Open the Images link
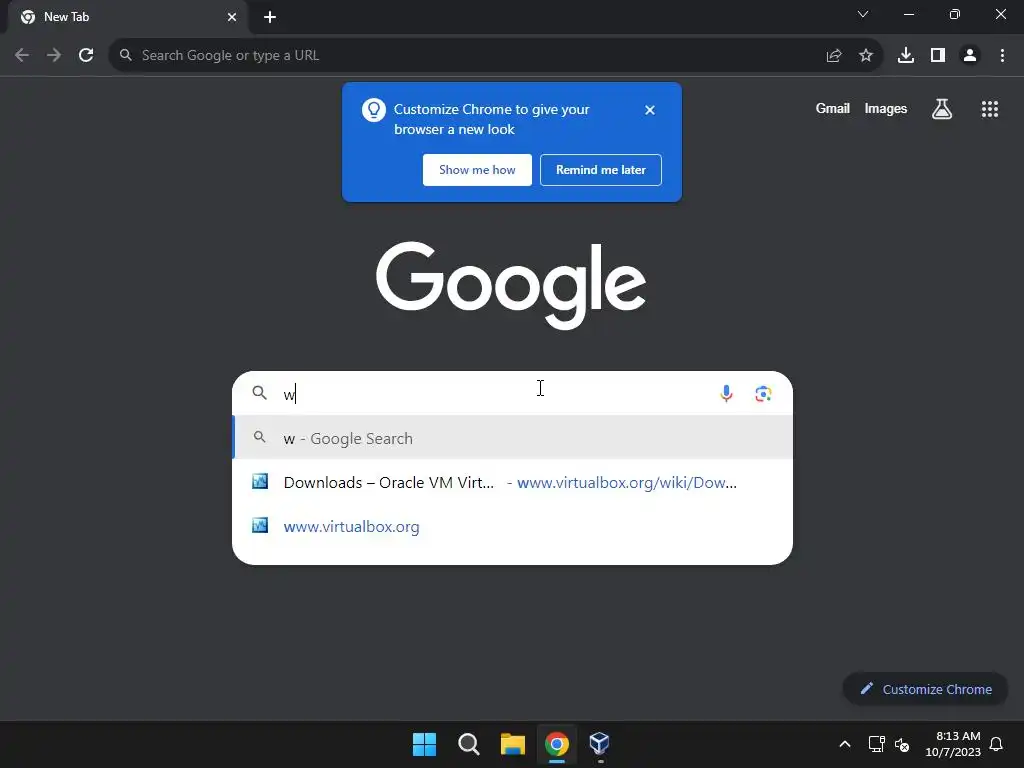 click(886, 108)
